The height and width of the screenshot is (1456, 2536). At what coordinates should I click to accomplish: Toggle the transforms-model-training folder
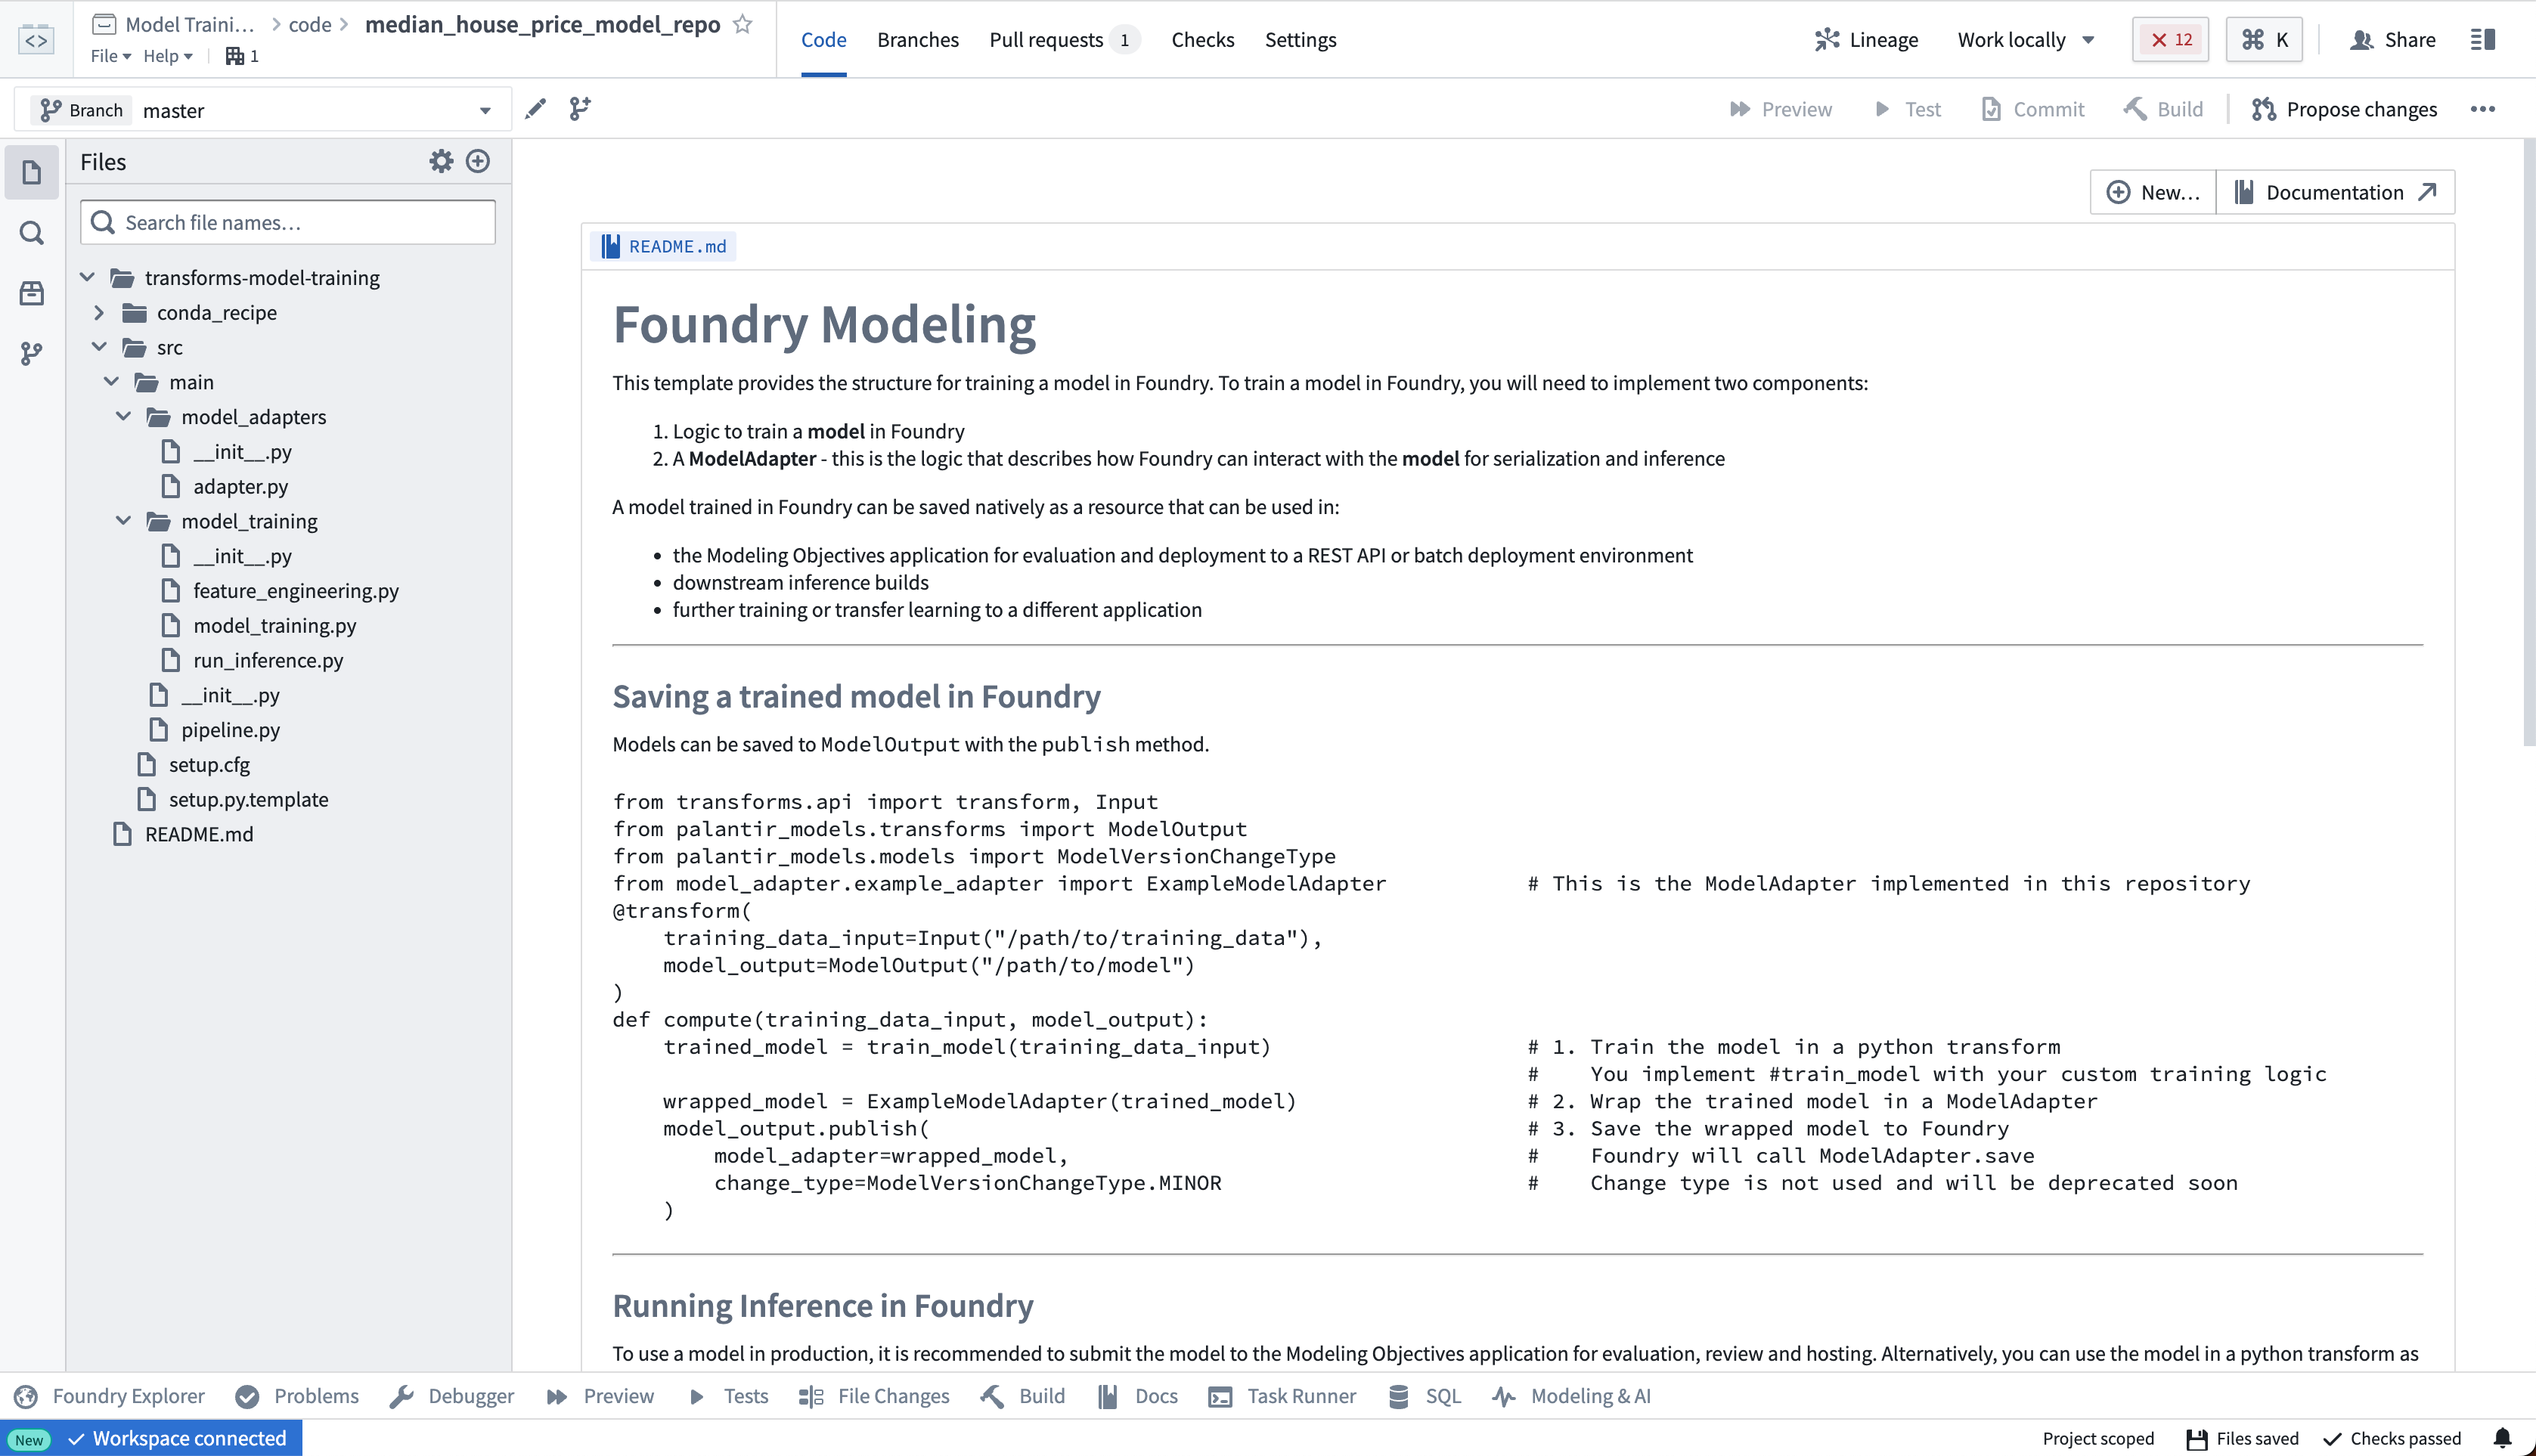(x=87, y=277)
